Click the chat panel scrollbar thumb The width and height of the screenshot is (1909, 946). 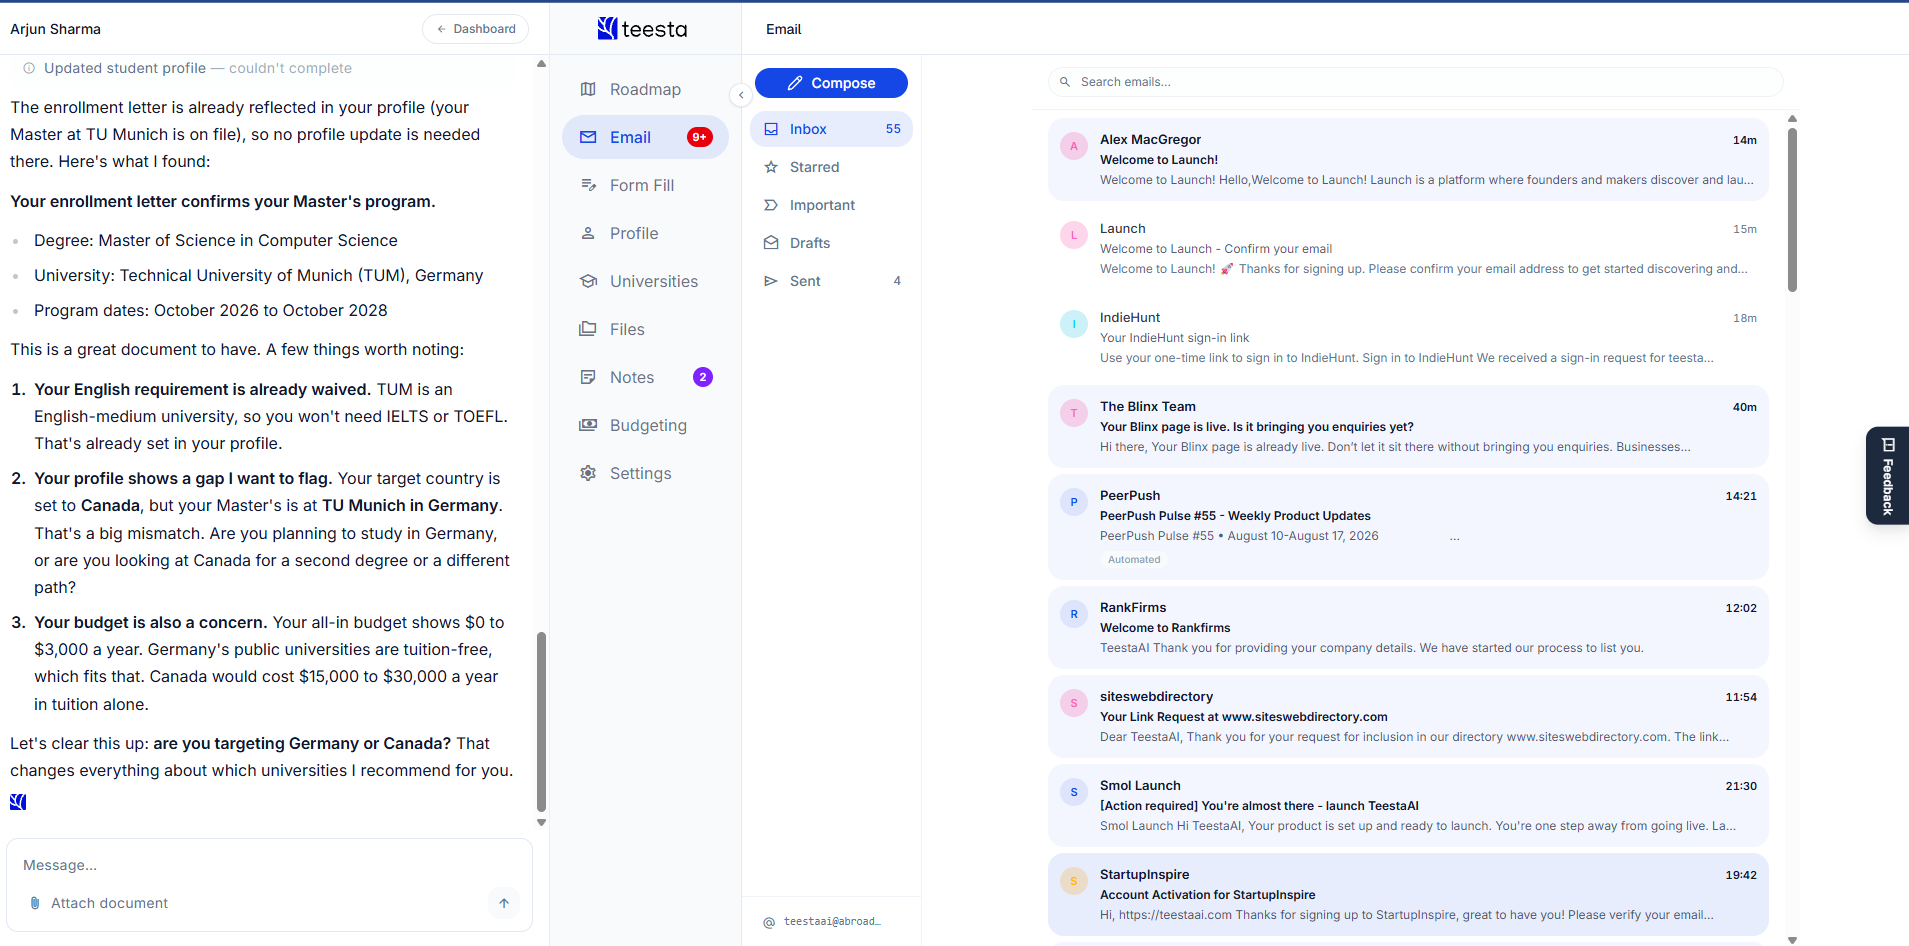tap(541, 721)
